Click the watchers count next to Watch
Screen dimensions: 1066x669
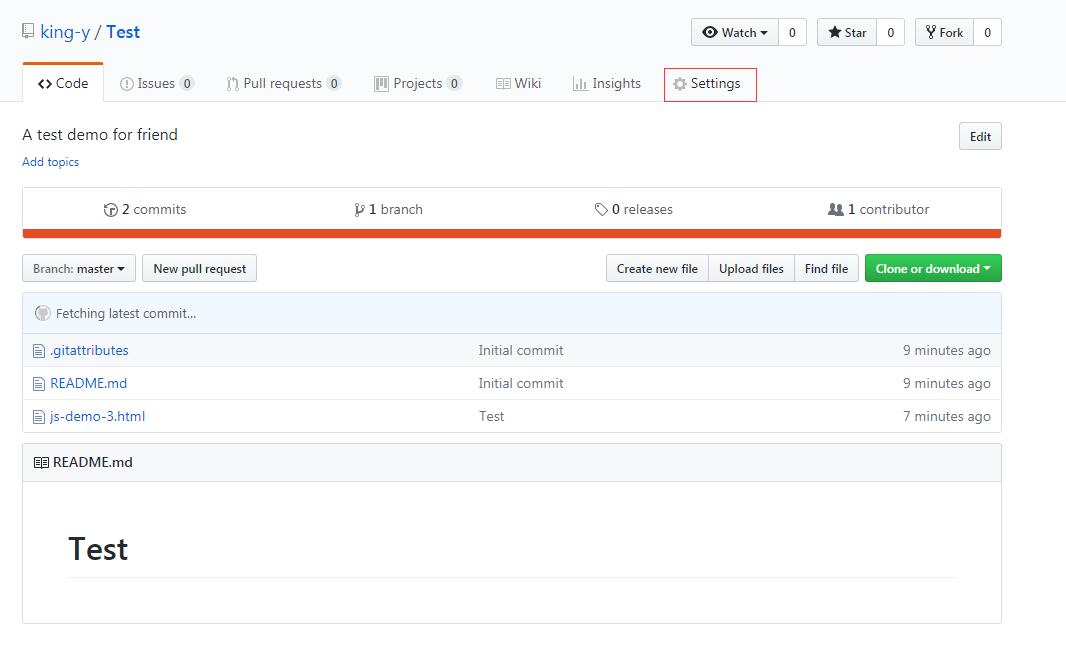[x=792, y=33]
